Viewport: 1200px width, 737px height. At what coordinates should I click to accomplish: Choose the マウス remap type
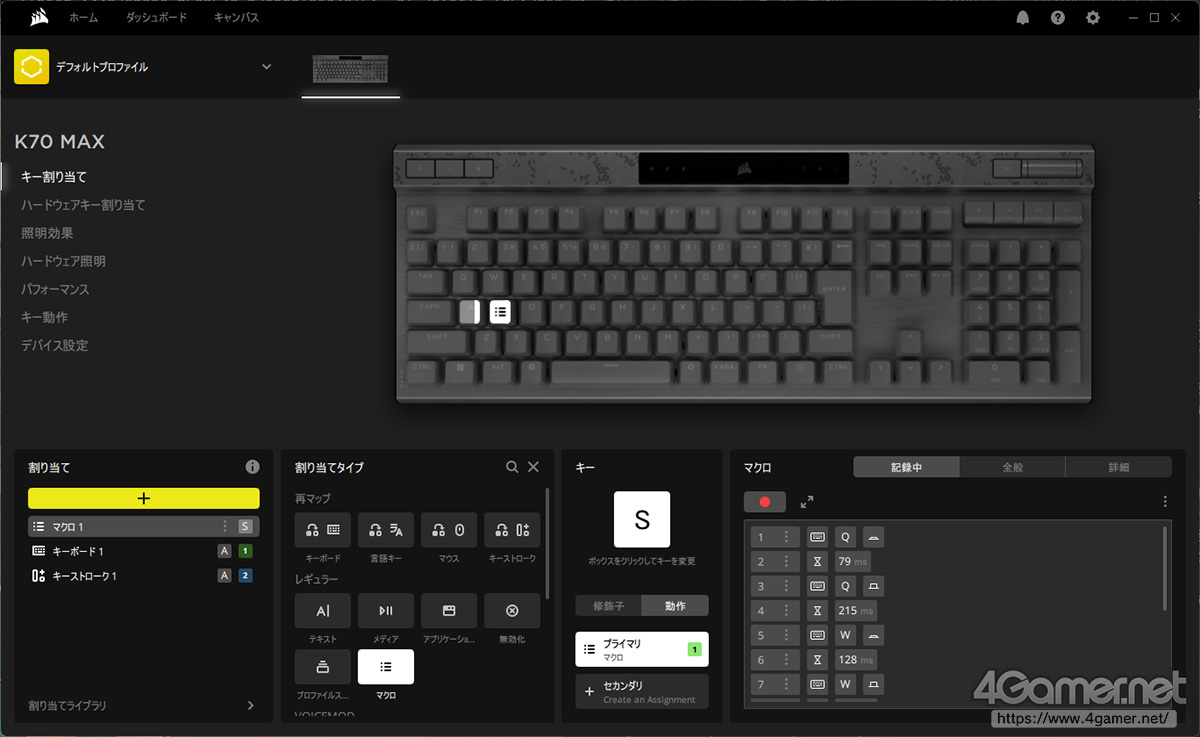(x=449, y=530)
